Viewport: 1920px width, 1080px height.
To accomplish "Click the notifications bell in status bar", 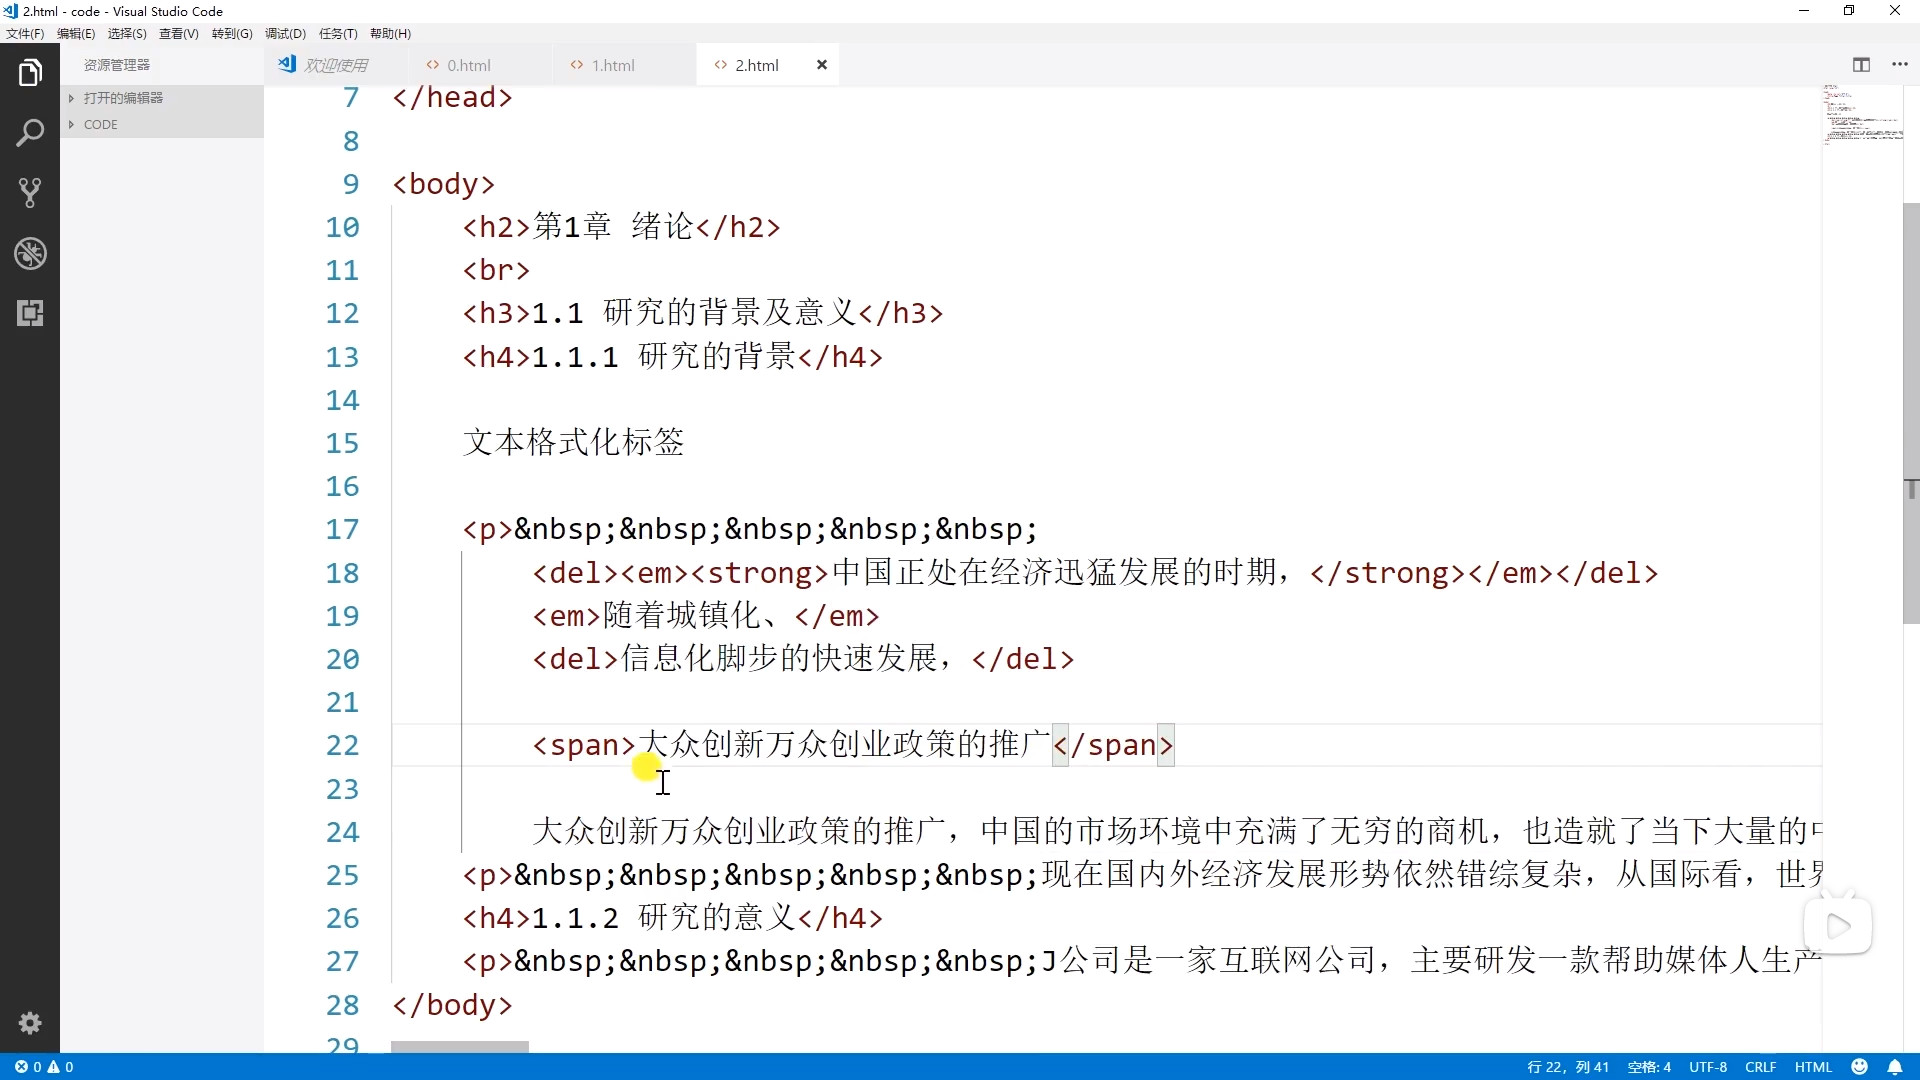I will [x=1895, y=1067].
